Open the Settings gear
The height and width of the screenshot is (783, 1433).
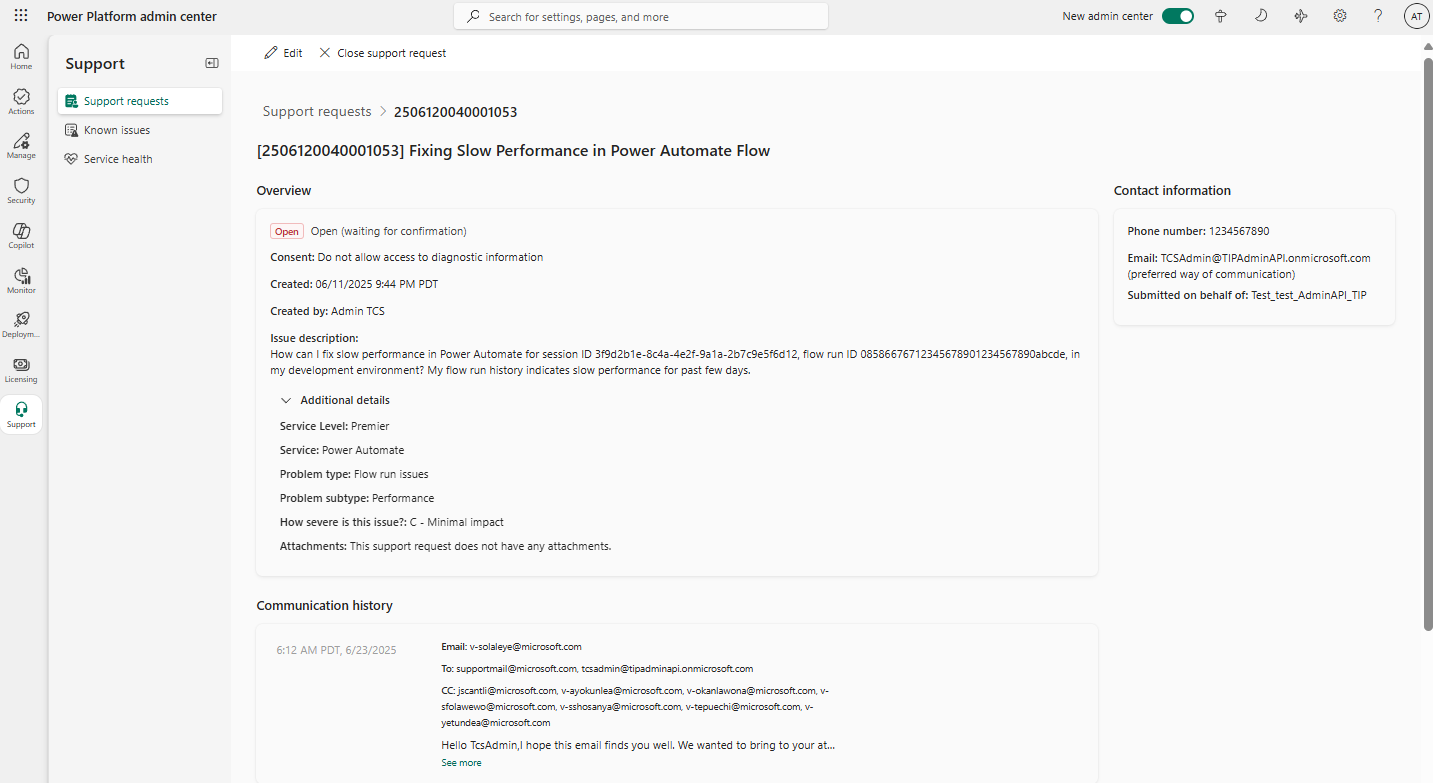pos(1340,16)
